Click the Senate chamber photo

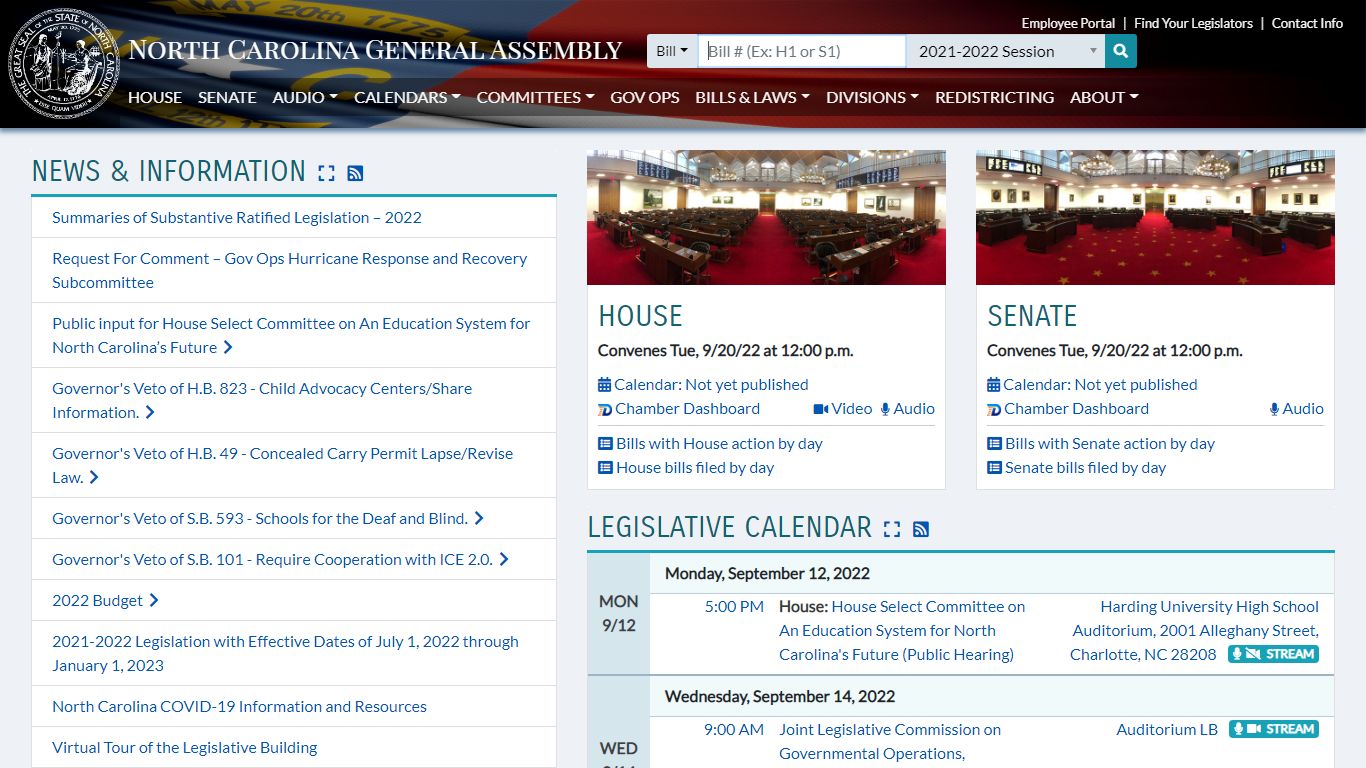1155,217
